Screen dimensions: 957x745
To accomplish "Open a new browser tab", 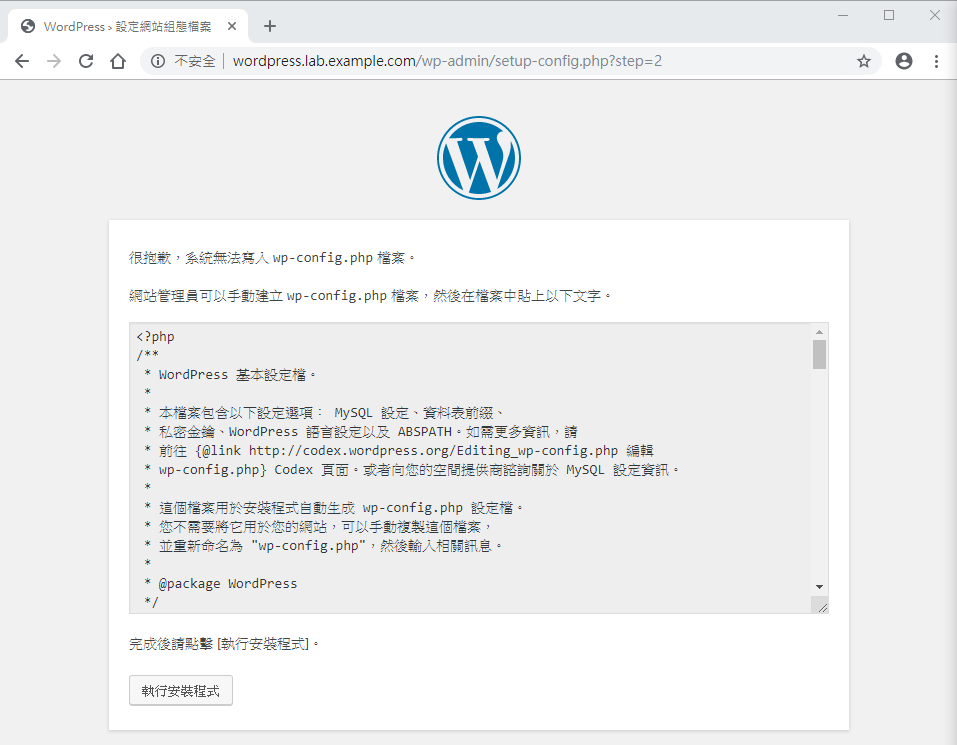I will click(270, 26).
